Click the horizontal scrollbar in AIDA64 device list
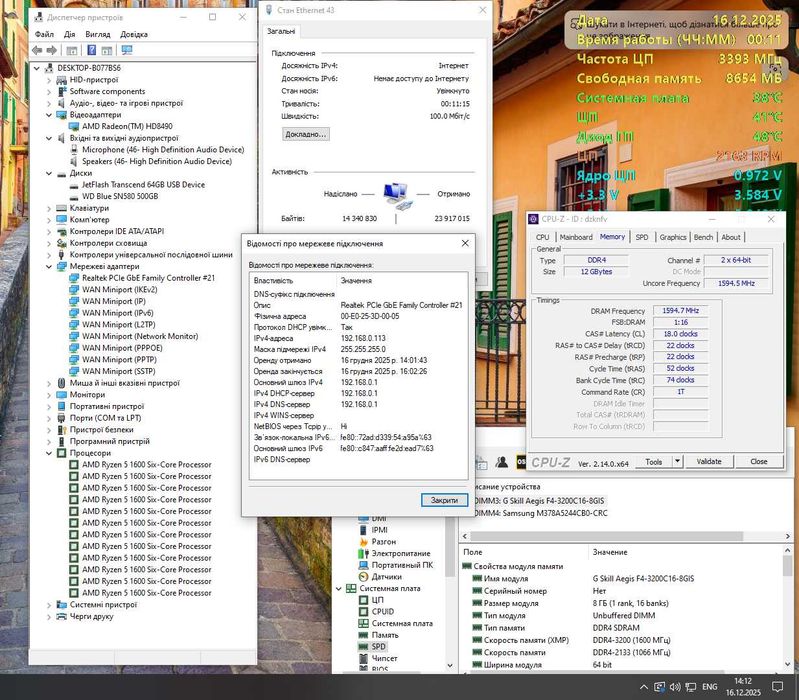Image resolution: width=799 pixels, height=700 pixels. [606, 536]
